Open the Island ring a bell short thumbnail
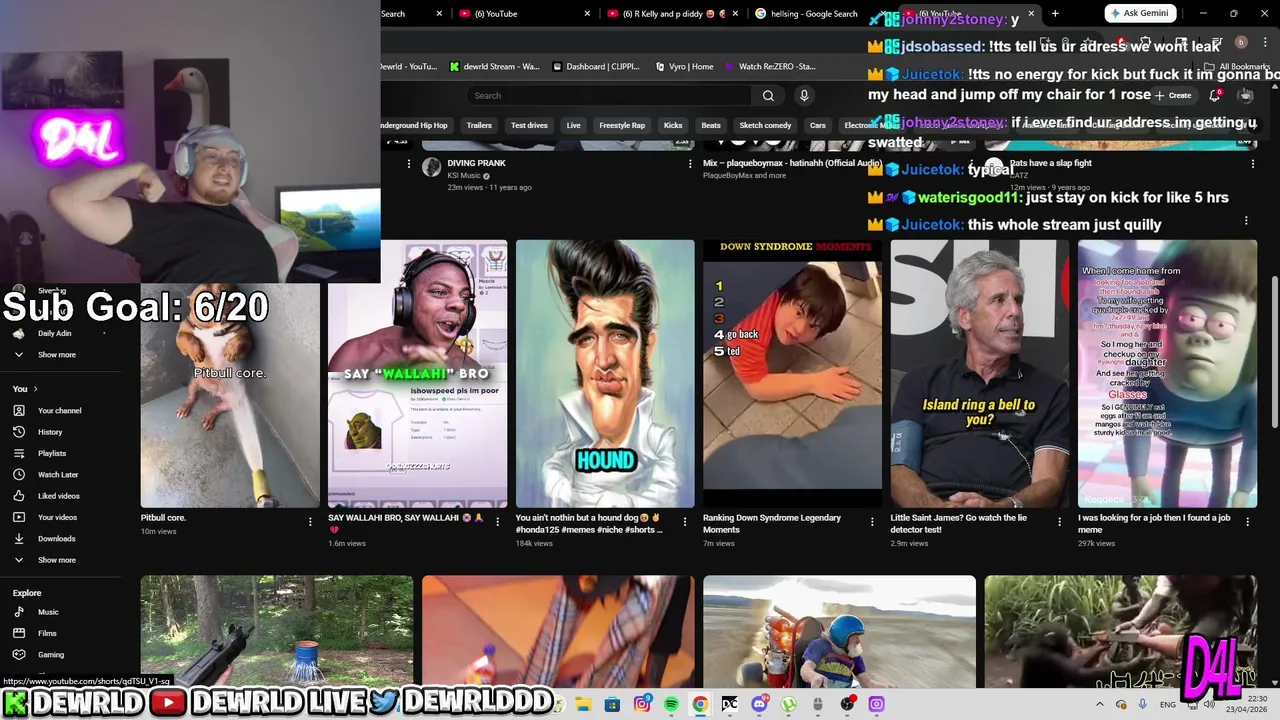The width and height of the screenshot is (1280, 720). coord(980,374)
